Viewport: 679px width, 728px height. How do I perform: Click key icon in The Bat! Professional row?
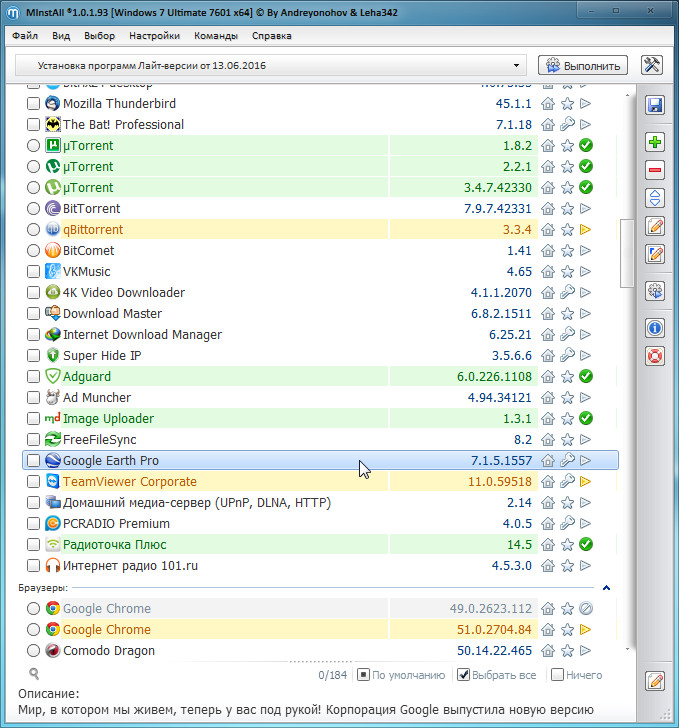tap(567, 124)
